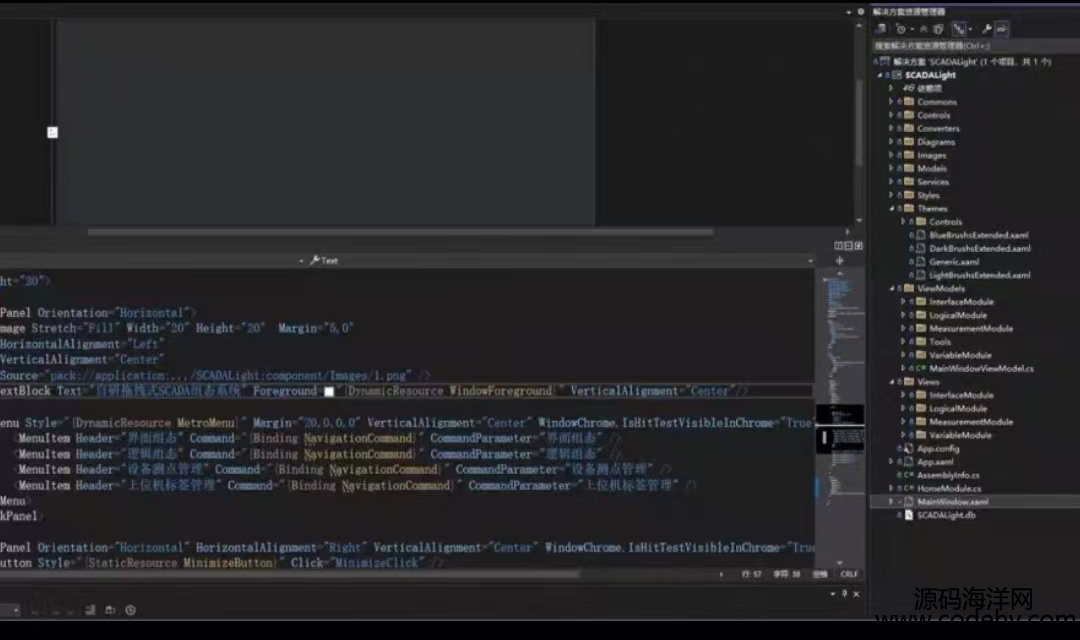Toggle the preview selected items button
This screenshot has width=1080, height=640.
(1002, 29)
